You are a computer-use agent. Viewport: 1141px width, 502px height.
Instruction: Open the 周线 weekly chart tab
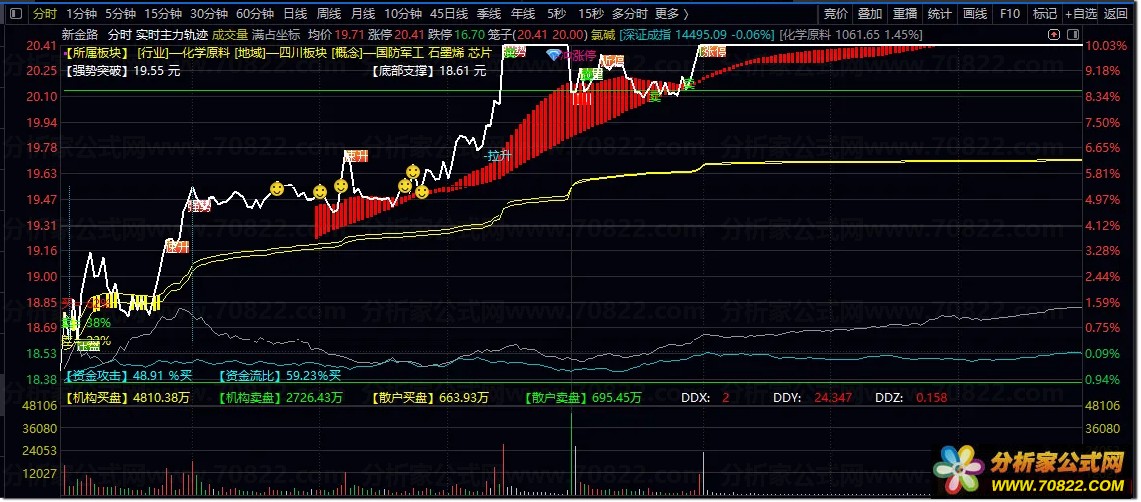coord(329,13)
